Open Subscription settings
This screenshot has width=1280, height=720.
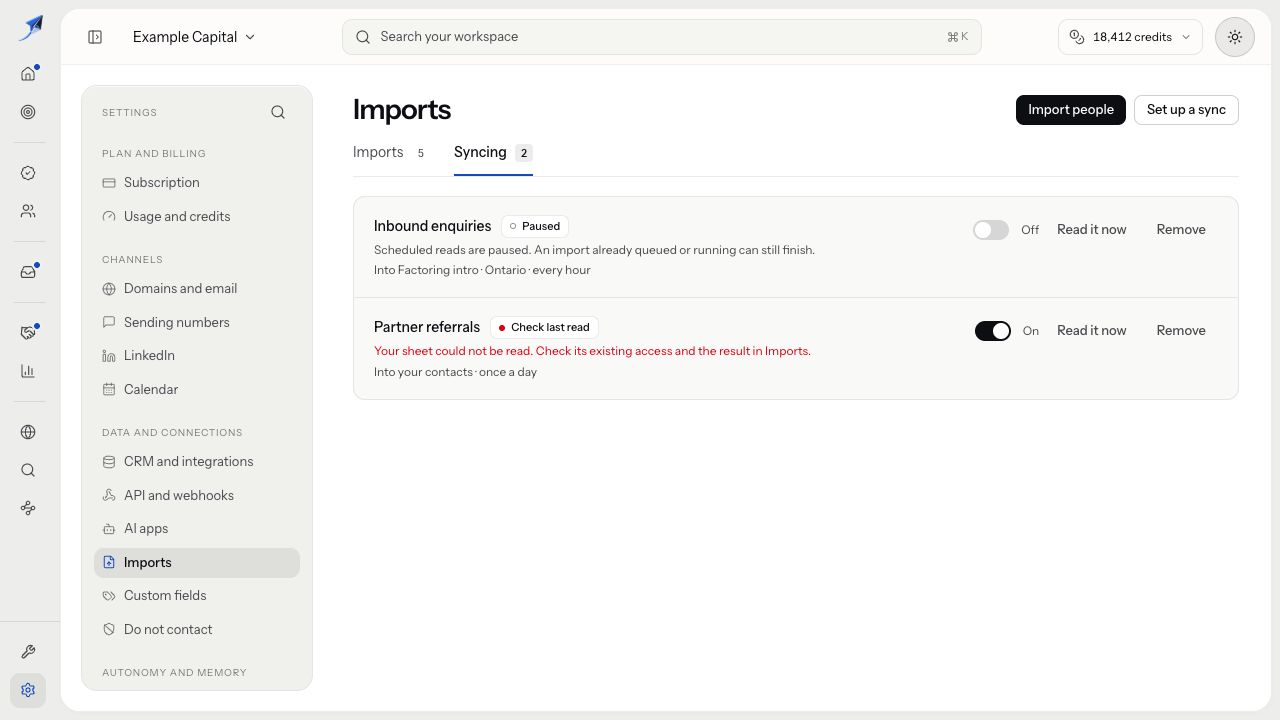[x=197, y=183]
